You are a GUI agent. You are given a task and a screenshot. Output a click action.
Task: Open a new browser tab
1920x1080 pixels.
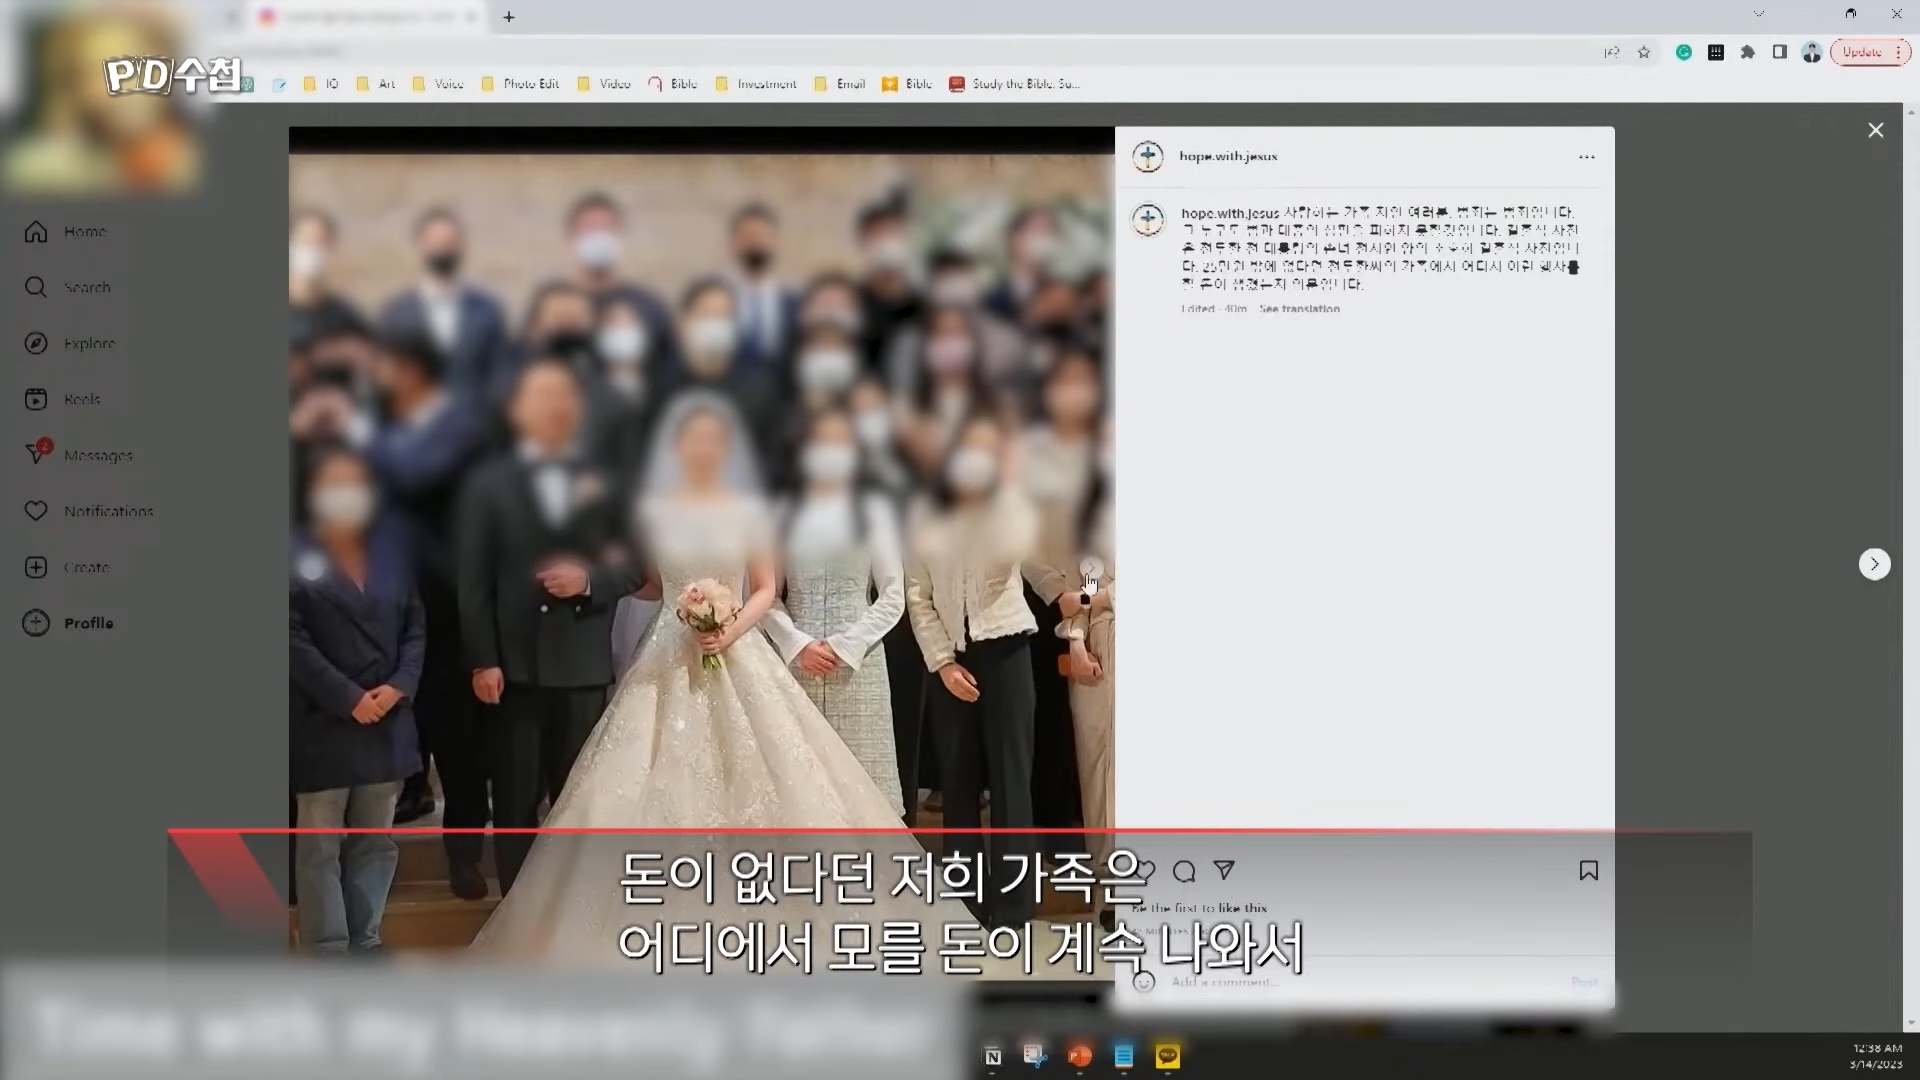click(509, 17)
